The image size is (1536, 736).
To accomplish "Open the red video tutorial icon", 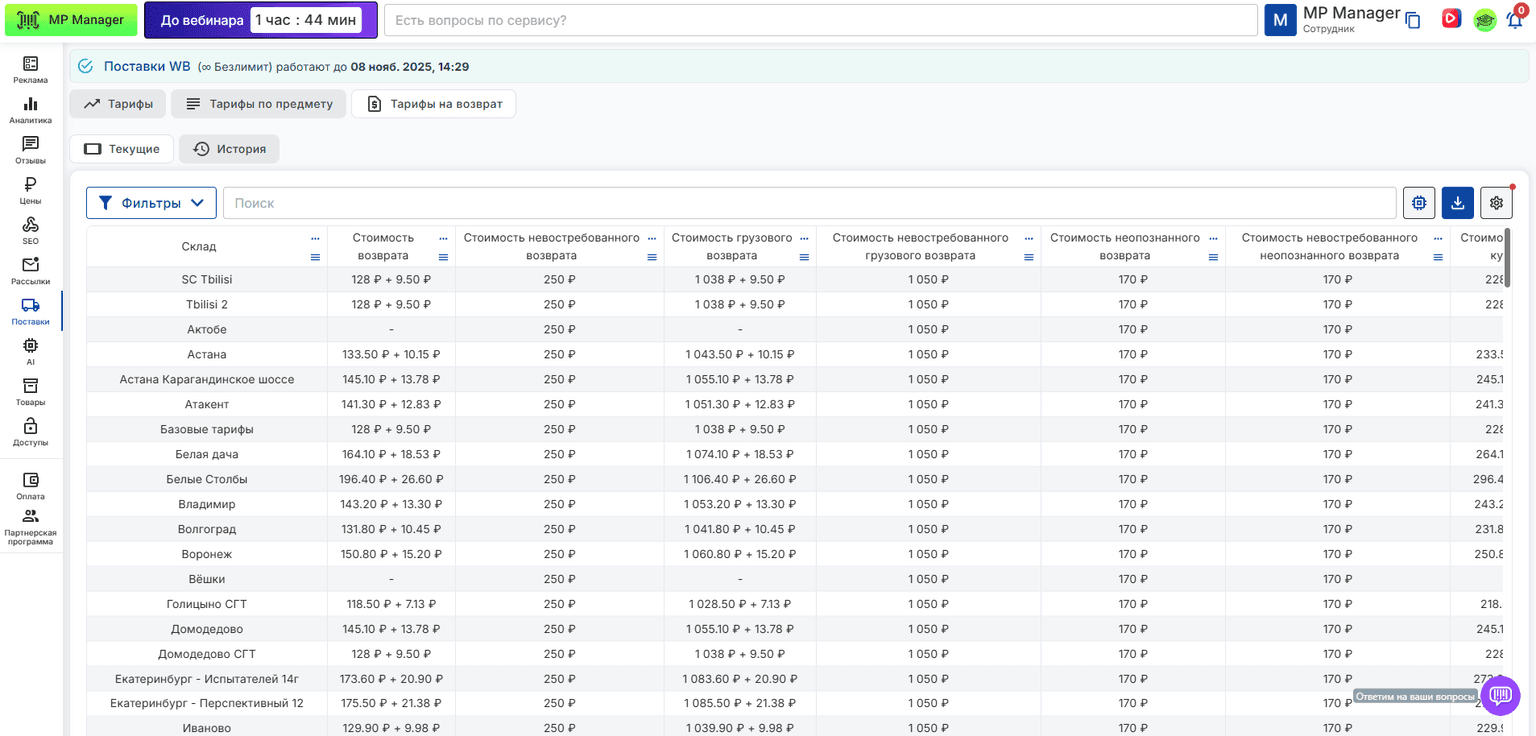I will [1450, 19].
